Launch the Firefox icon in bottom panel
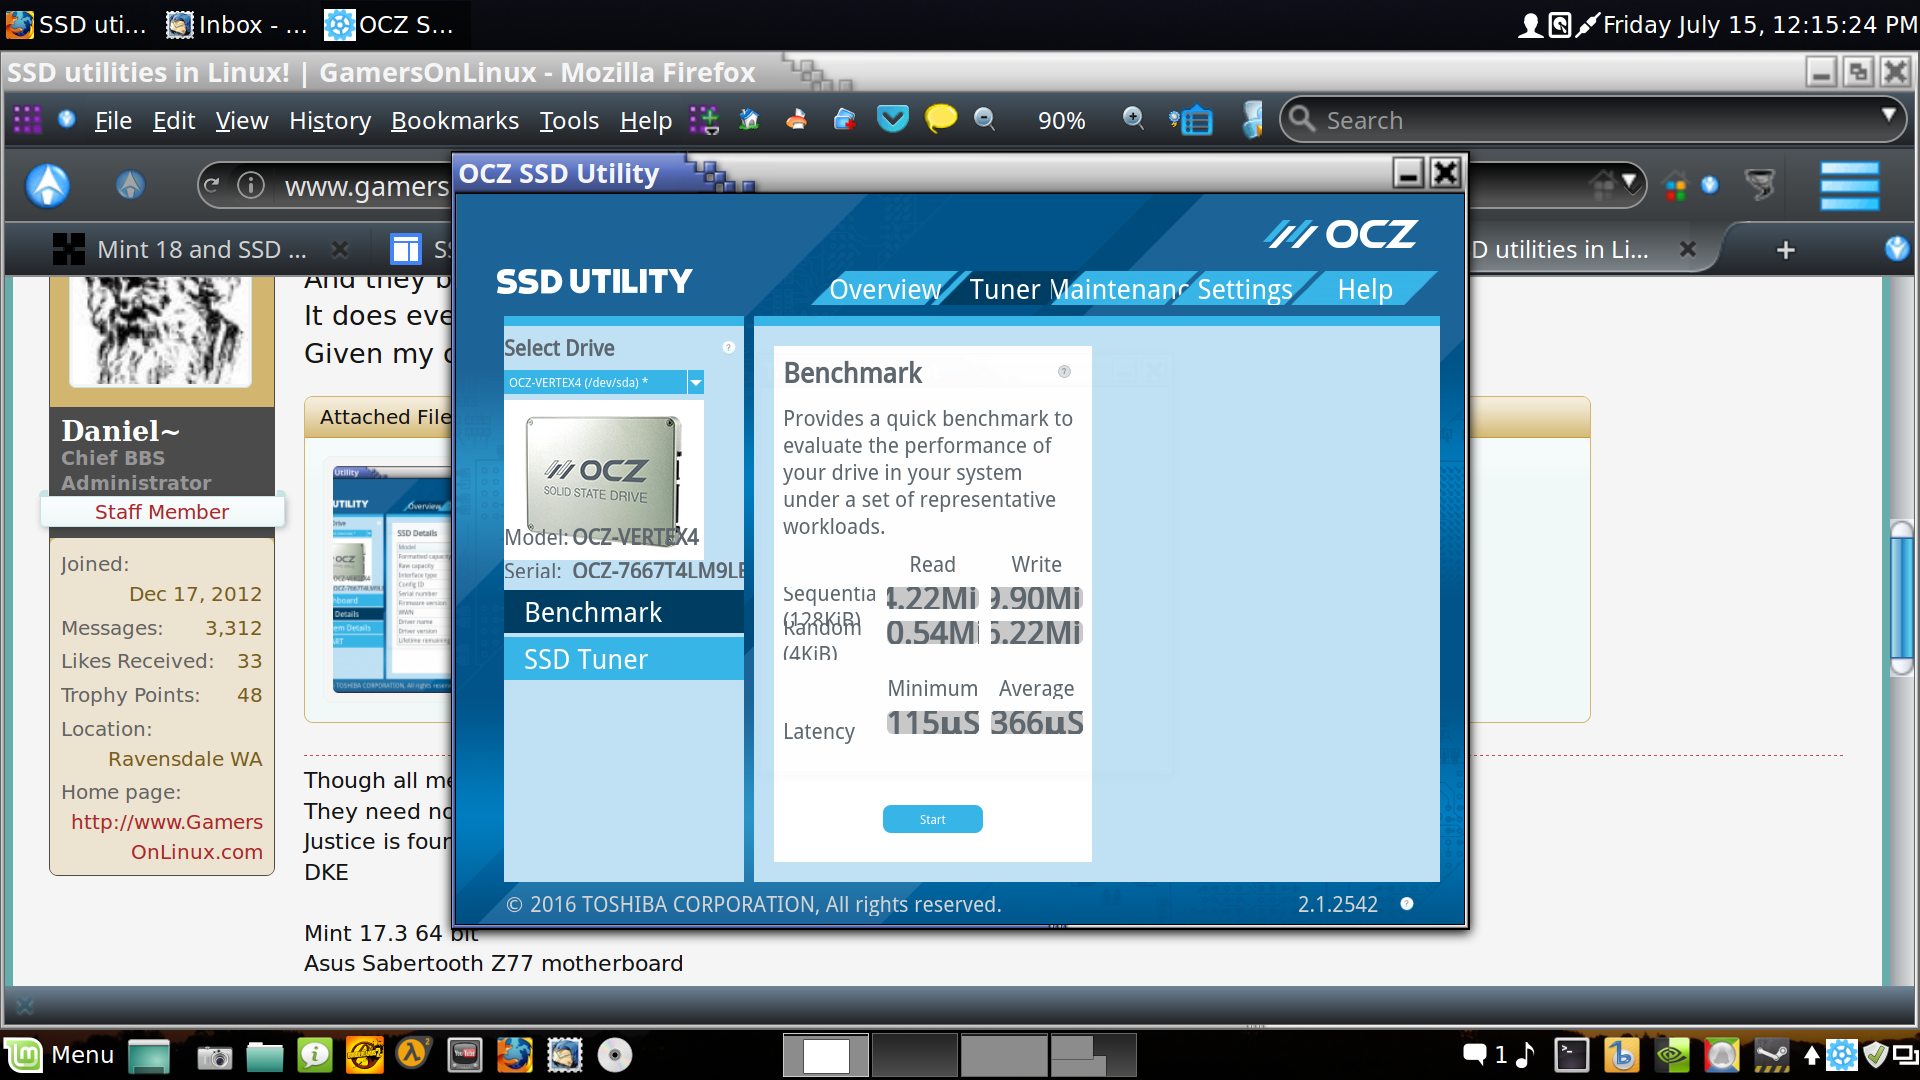Image resolution: width=1920 pixels, height=1080 pixels. pos(514,1054)
